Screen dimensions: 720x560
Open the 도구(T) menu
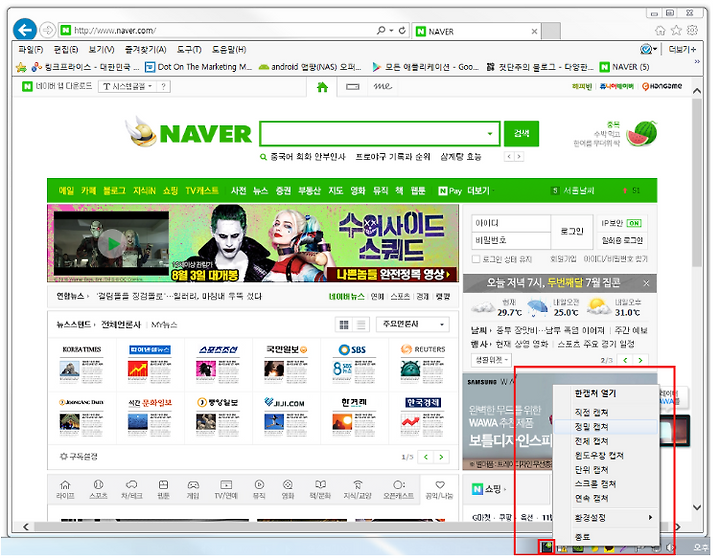click(189, 50)
